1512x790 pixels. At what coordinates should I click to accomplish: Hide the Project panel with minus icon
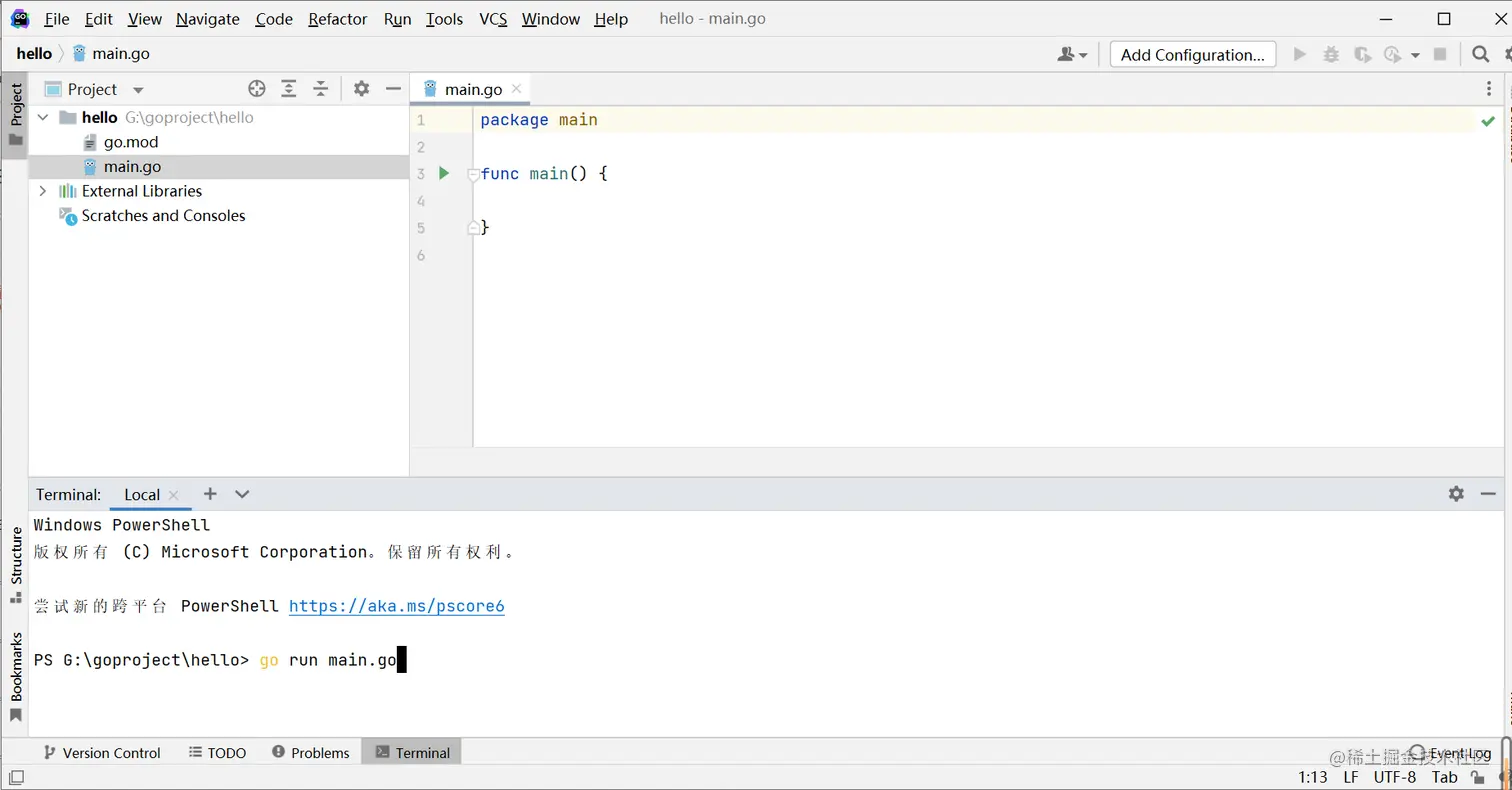pyautogui.click(x=393, y=88)
